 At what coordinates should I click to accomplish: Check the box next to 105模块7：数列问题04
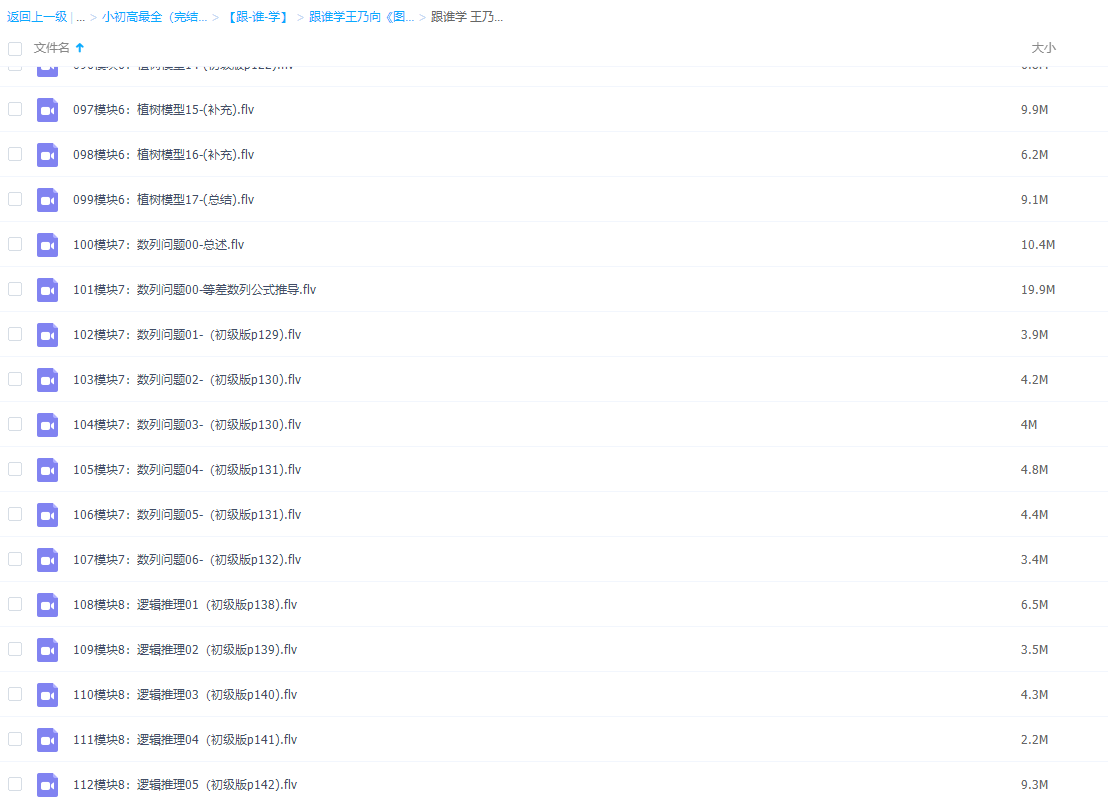click(x=14, y=469)
